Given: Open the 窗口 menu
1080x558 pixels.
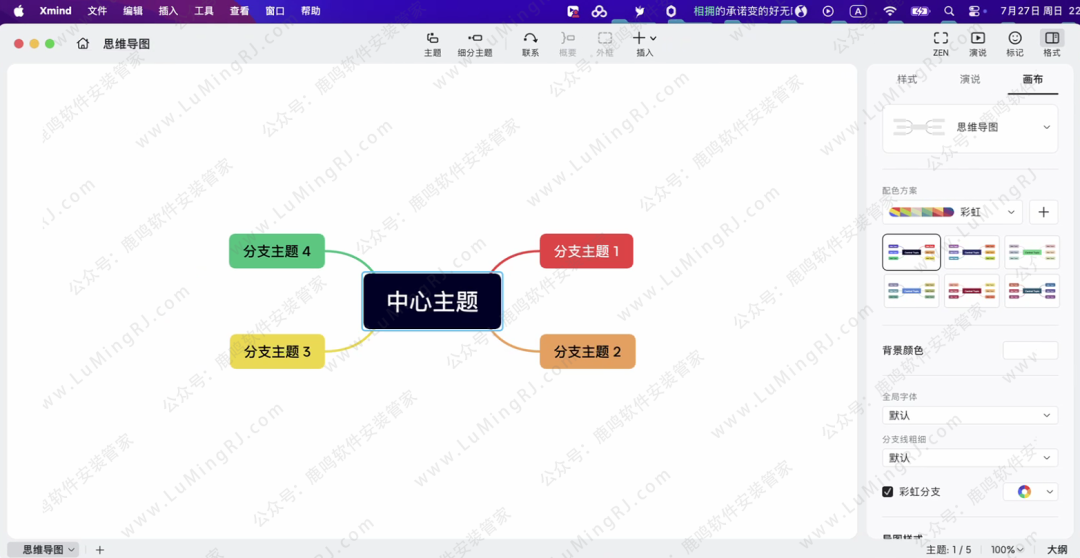Looking at the screenshot, I should 275,11.
